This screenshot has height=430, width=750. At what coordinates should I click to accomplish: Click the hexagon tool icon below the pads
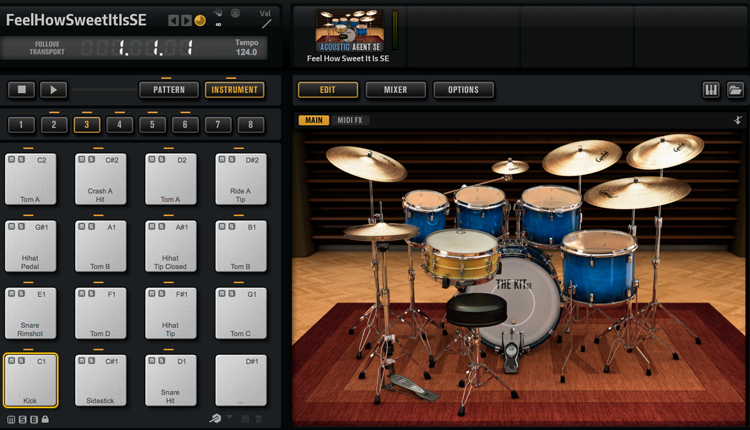pyautogui.click(x=215, y=419)
